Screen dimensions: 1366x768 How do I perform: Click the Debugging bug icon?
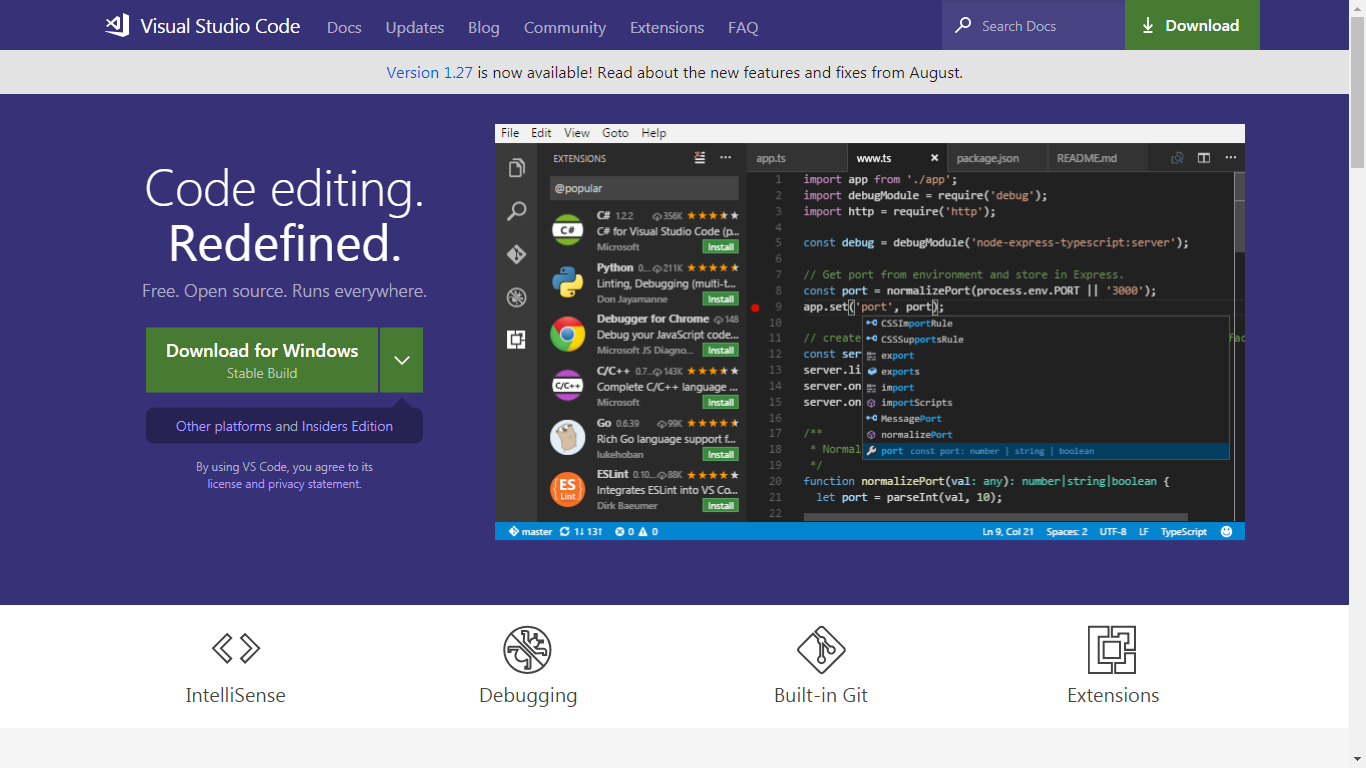[x=527, y=650]
